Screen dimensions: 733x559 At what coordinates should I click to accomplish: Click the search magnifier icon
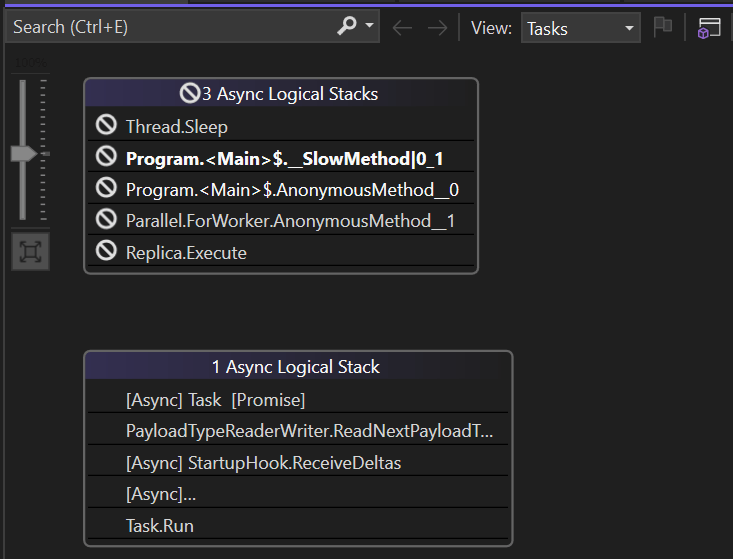point(347,27)
